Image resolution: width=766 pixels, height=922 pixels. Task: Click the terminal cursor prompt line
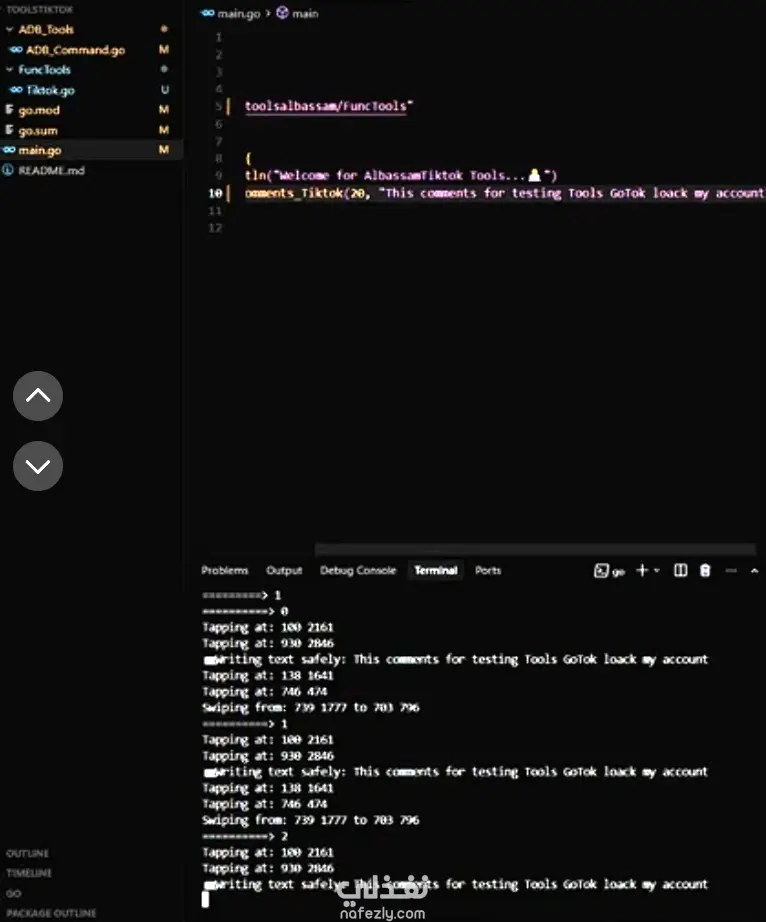click(205, 900)
